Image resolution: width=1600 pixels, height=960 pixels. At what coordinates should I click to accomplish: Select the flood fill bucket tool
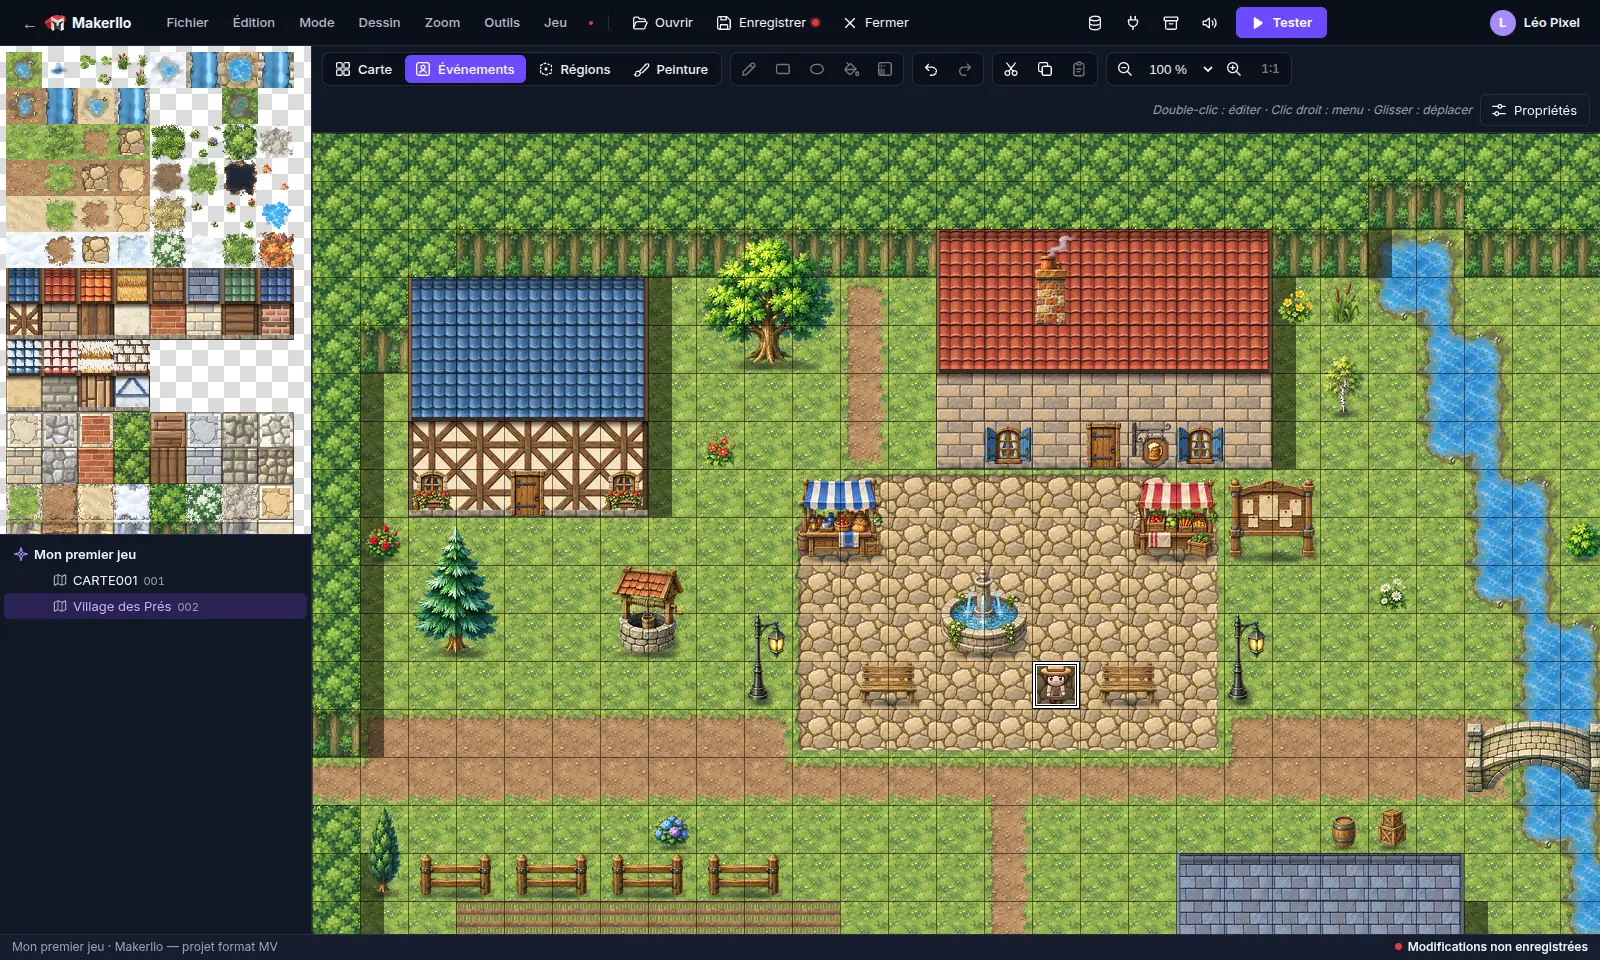coord(851,69)
